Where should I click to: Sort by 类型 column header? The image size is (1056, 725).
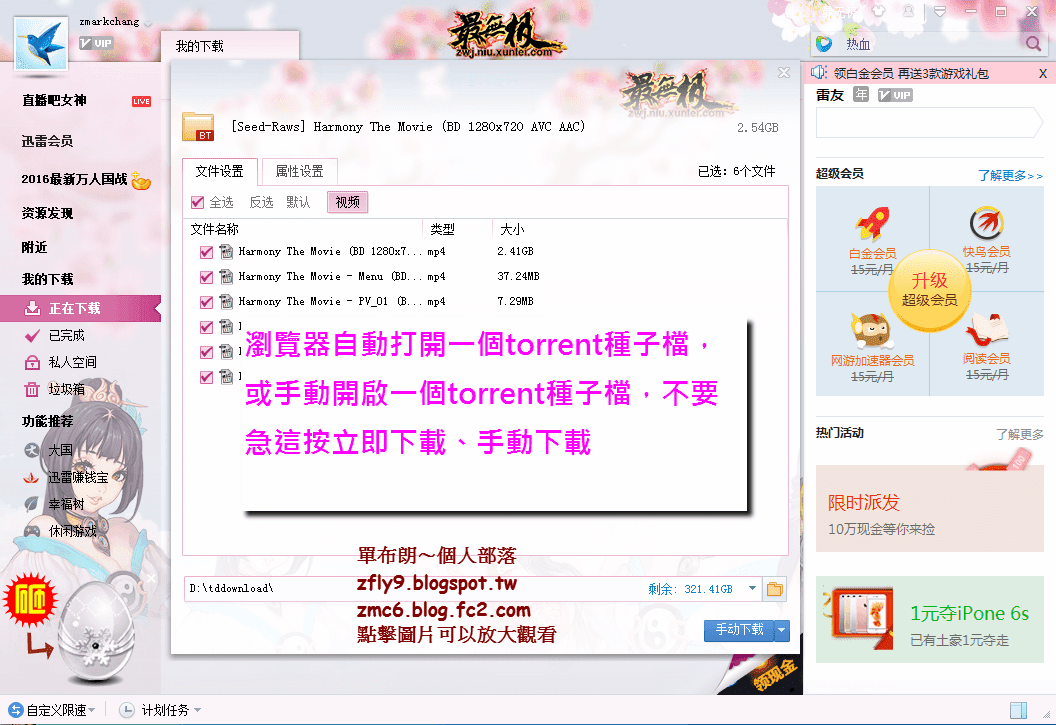point(442,229)
